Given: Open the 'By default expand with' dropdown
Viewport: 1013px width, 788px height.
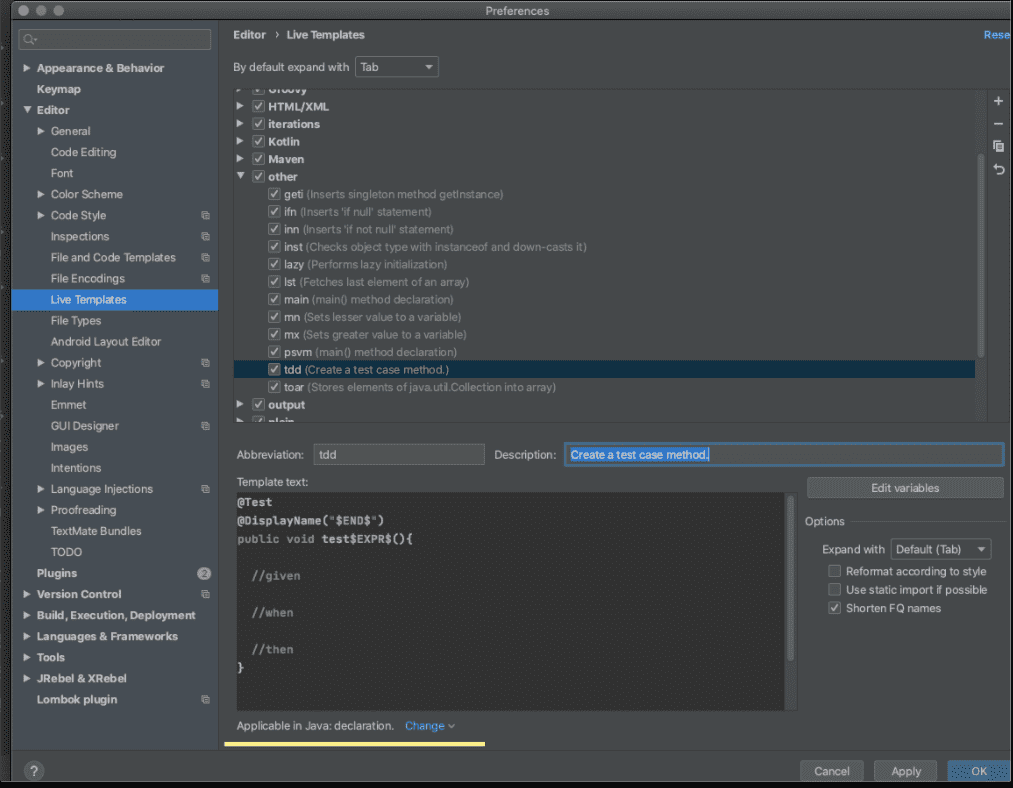Looking at the screenshot, I should (398, 67).
